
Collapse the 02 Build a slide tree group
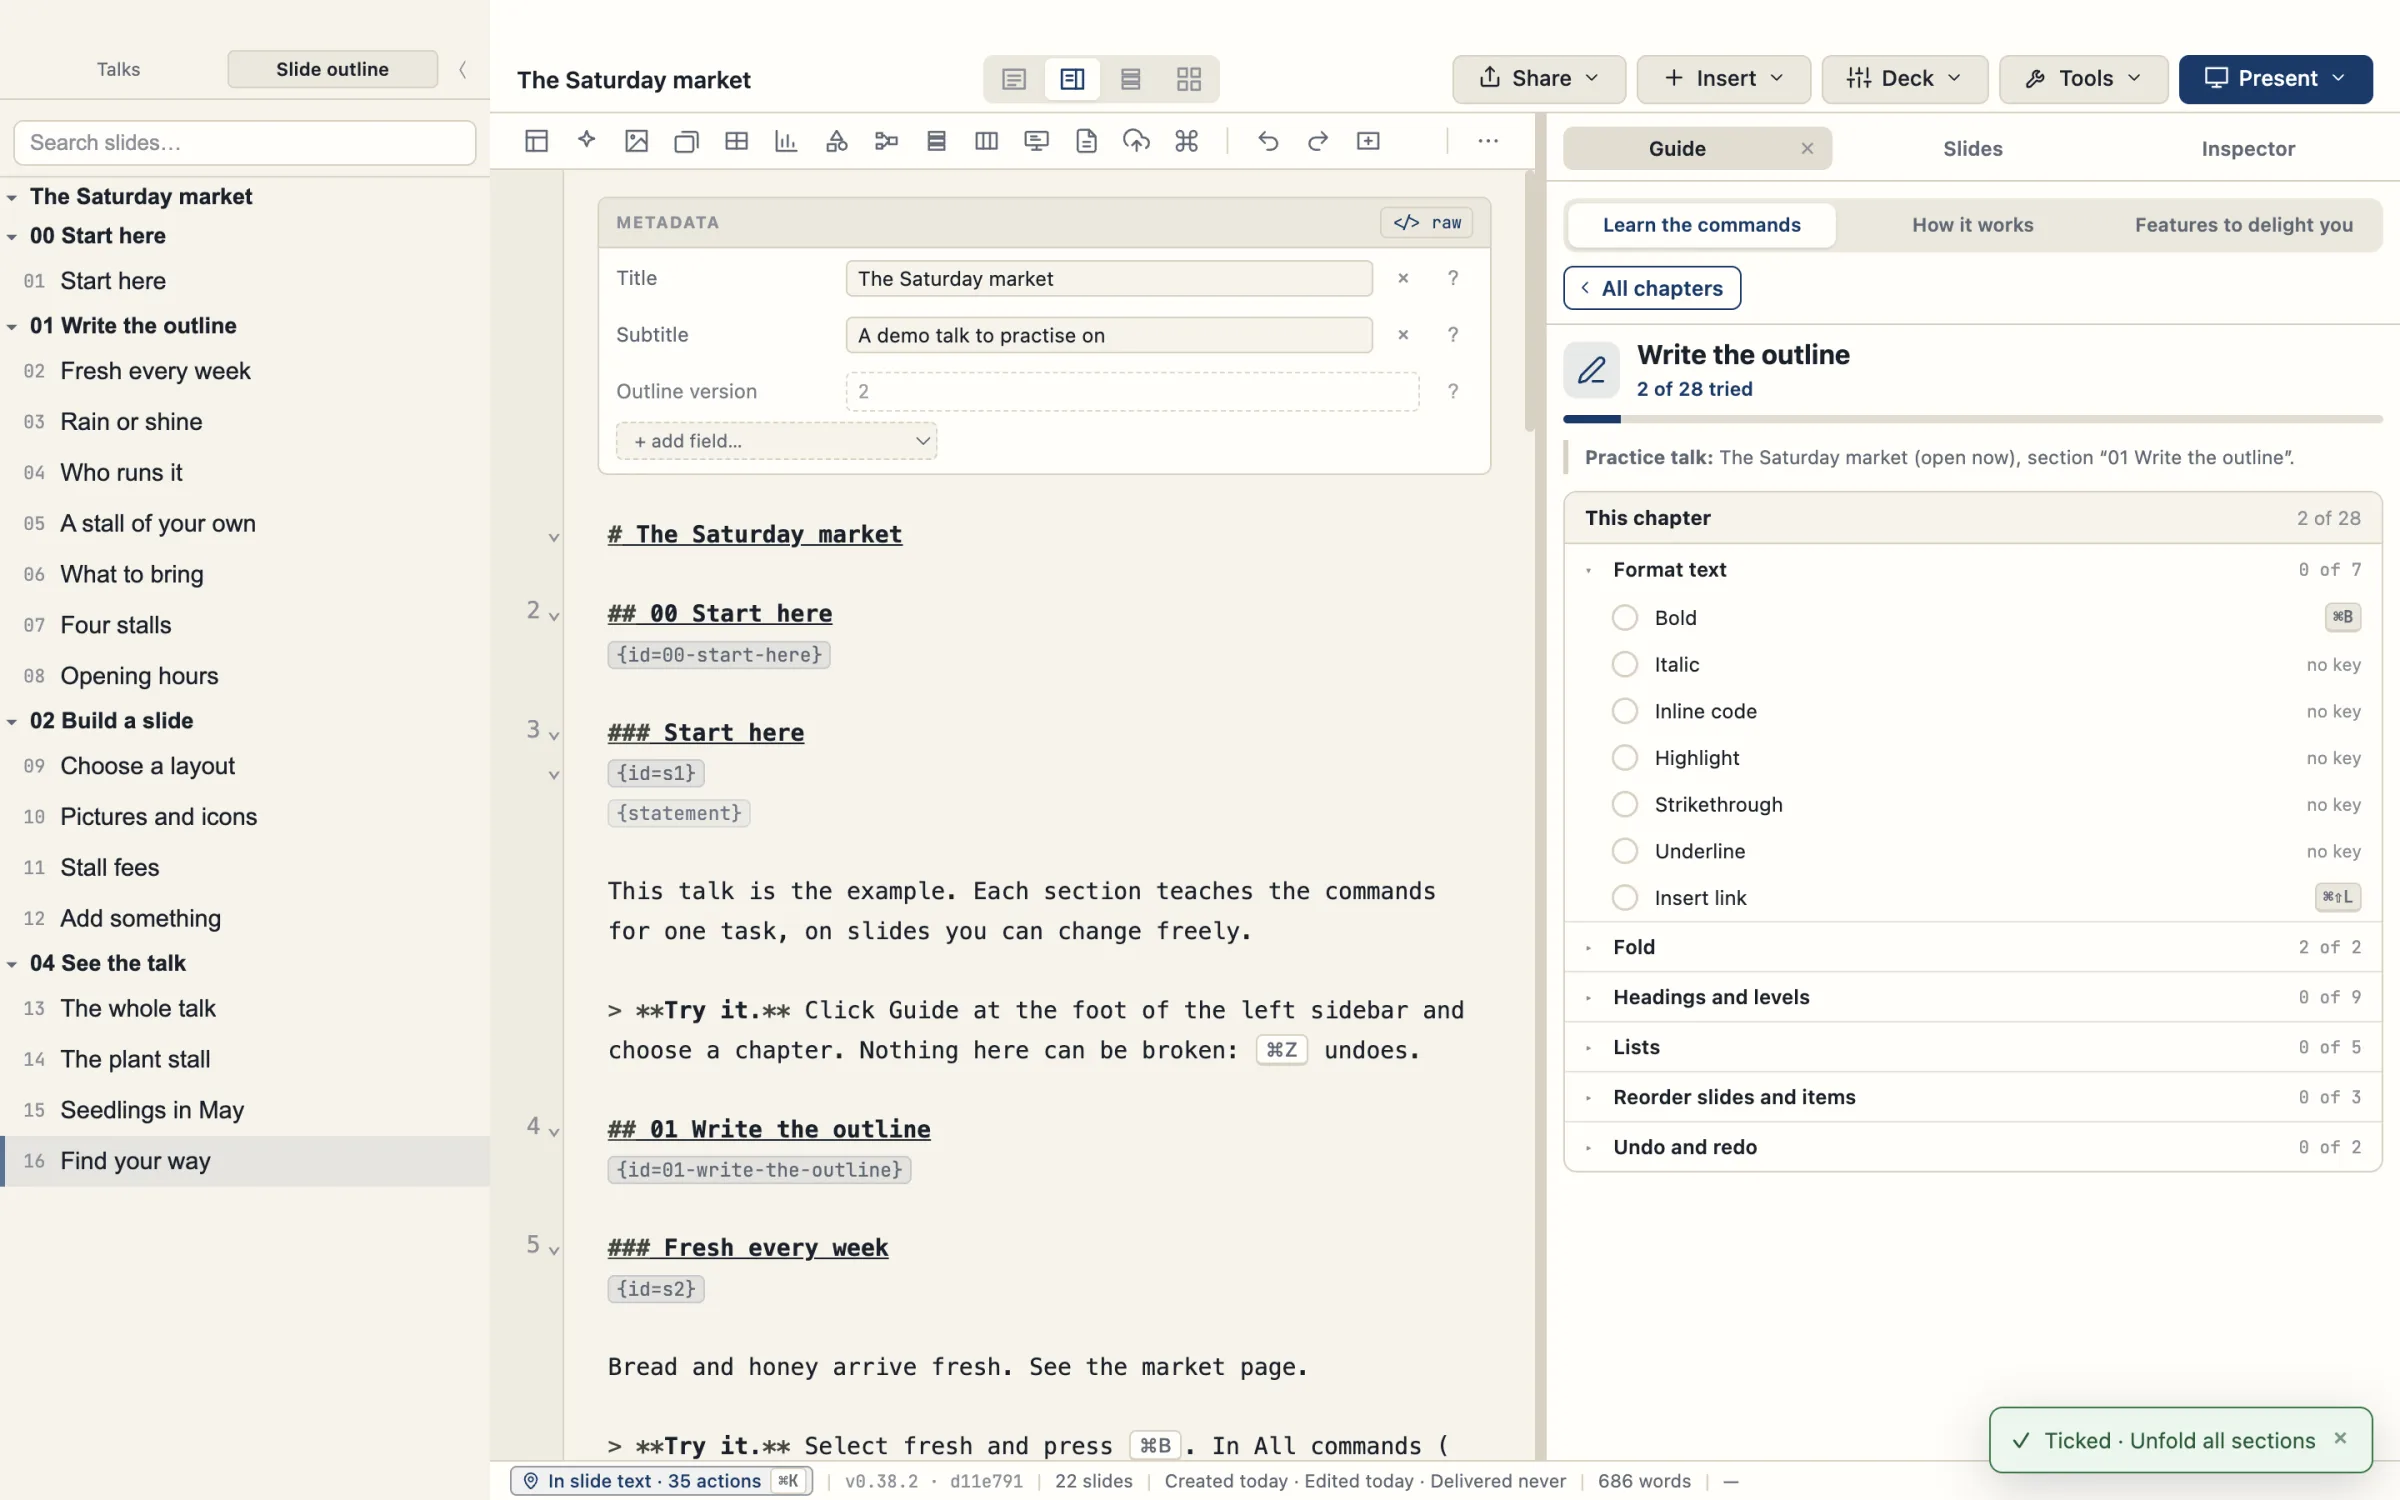click(12, 721)
